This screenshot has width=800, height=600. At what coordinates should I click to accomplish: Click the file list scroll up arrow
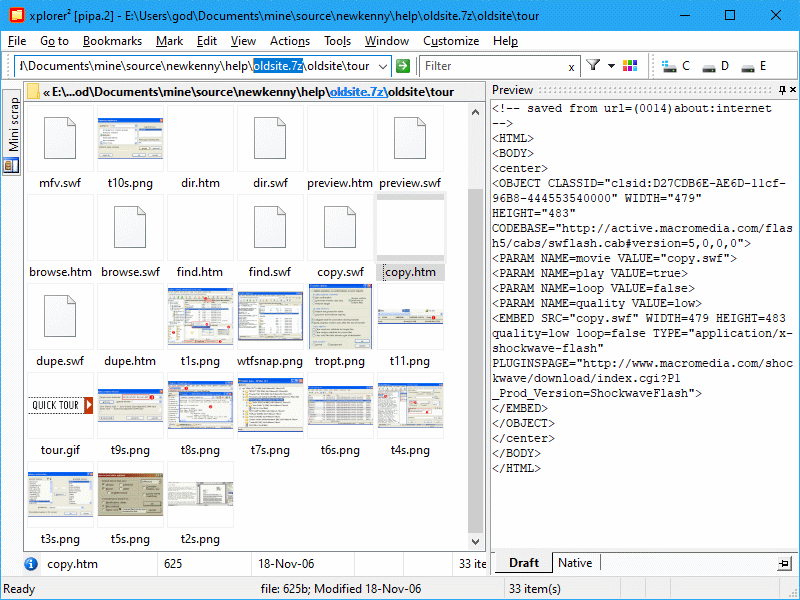[x=476, y=112]
